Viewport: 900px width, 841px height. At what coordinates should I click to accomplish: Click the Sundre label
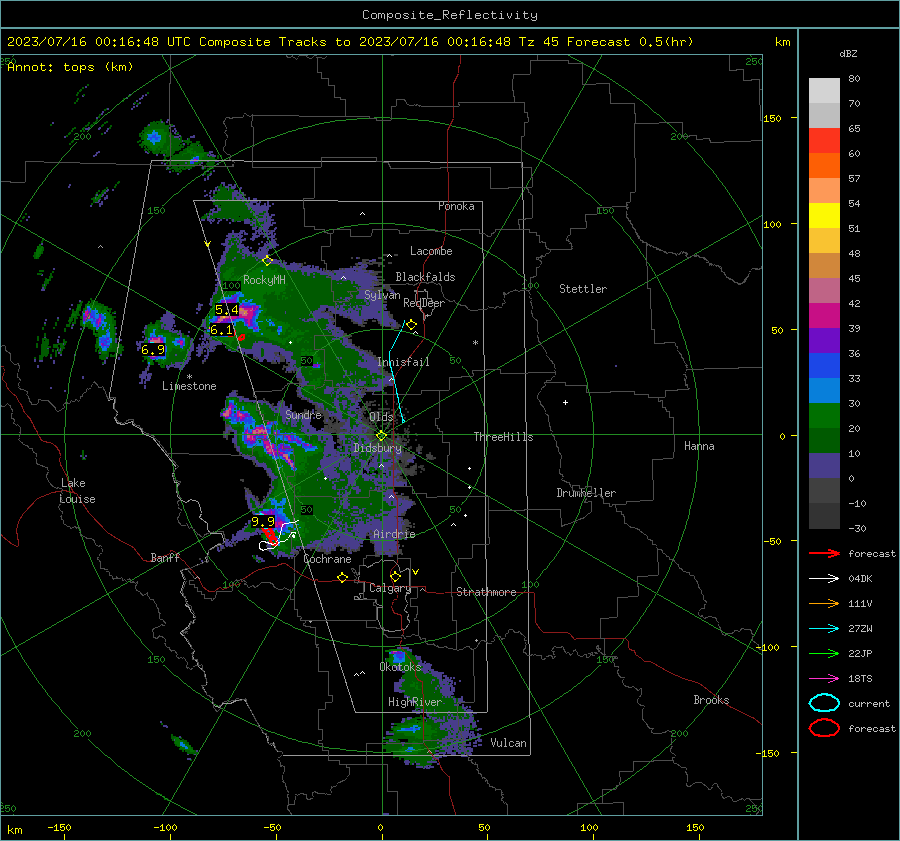pos(303,414)
